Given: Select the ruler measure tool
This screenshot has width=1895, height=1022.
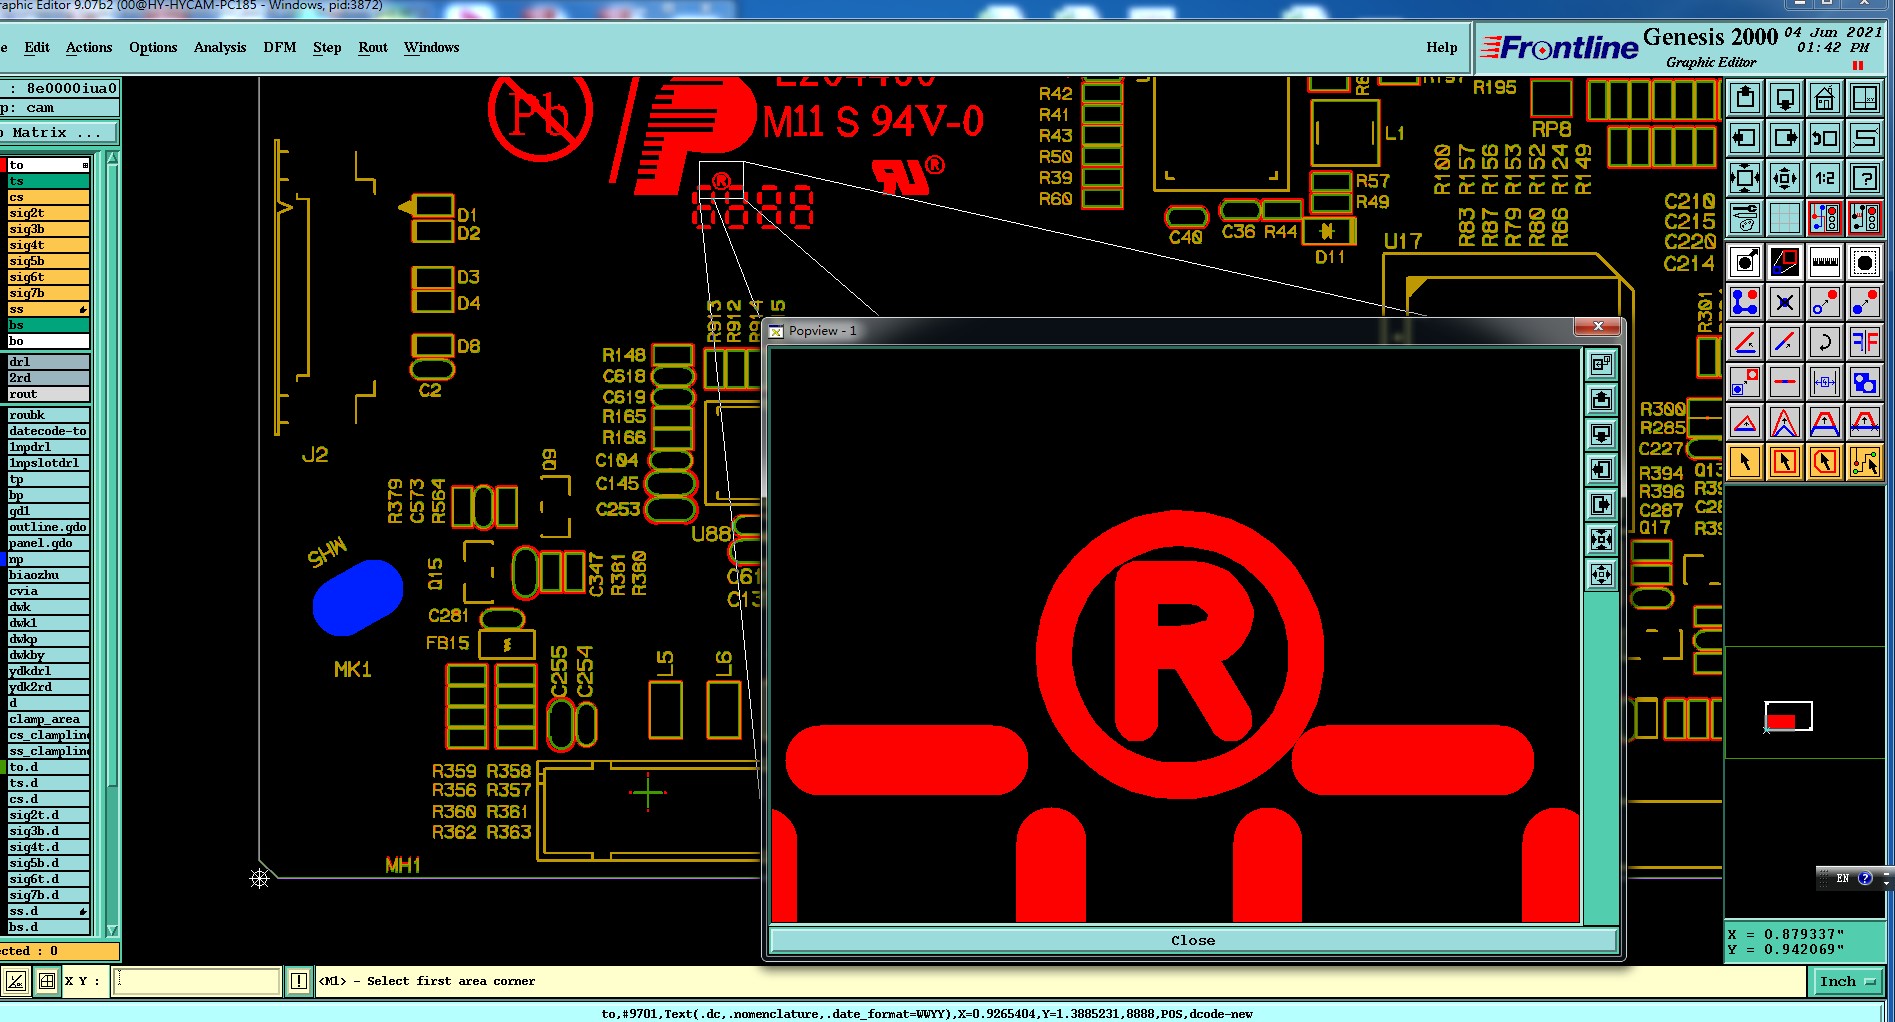Looking at the screenshot, I should pyautogui.click(x=1825, y=262).
